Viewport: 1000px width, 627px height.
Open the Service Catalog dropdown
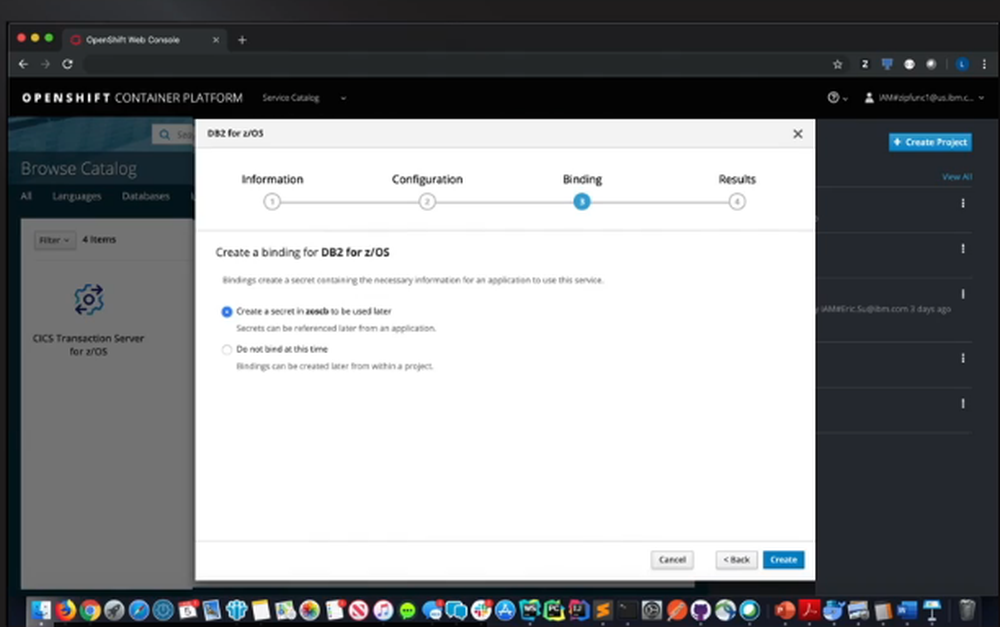[304, 98]
